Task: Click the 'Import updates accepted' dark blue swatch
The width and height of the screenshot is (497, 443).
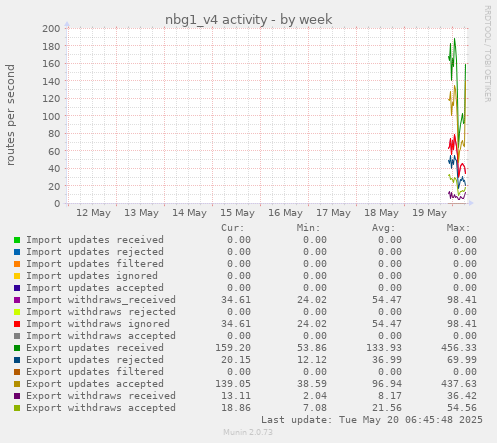Action: tap(17, 288)
